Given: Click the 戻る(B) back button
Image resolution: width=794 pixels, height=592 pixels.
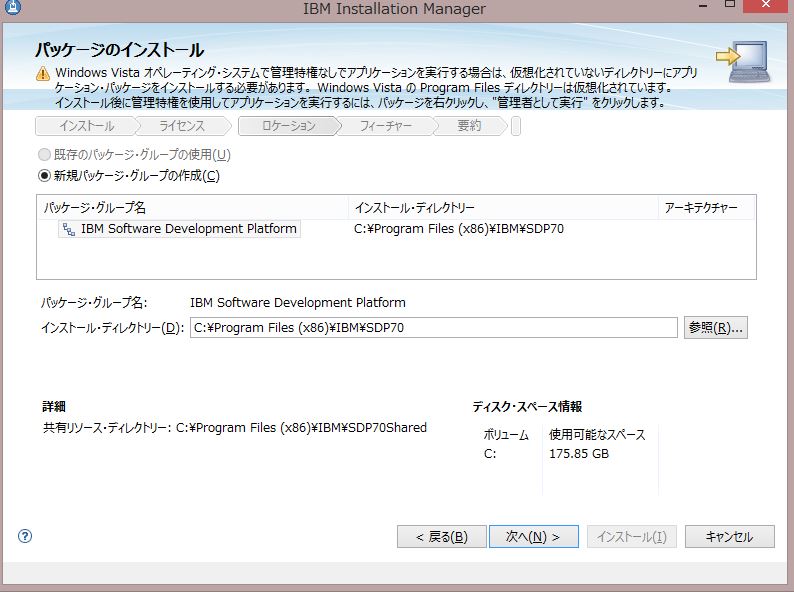Looking at the screenshot, I should pos(442,537).
